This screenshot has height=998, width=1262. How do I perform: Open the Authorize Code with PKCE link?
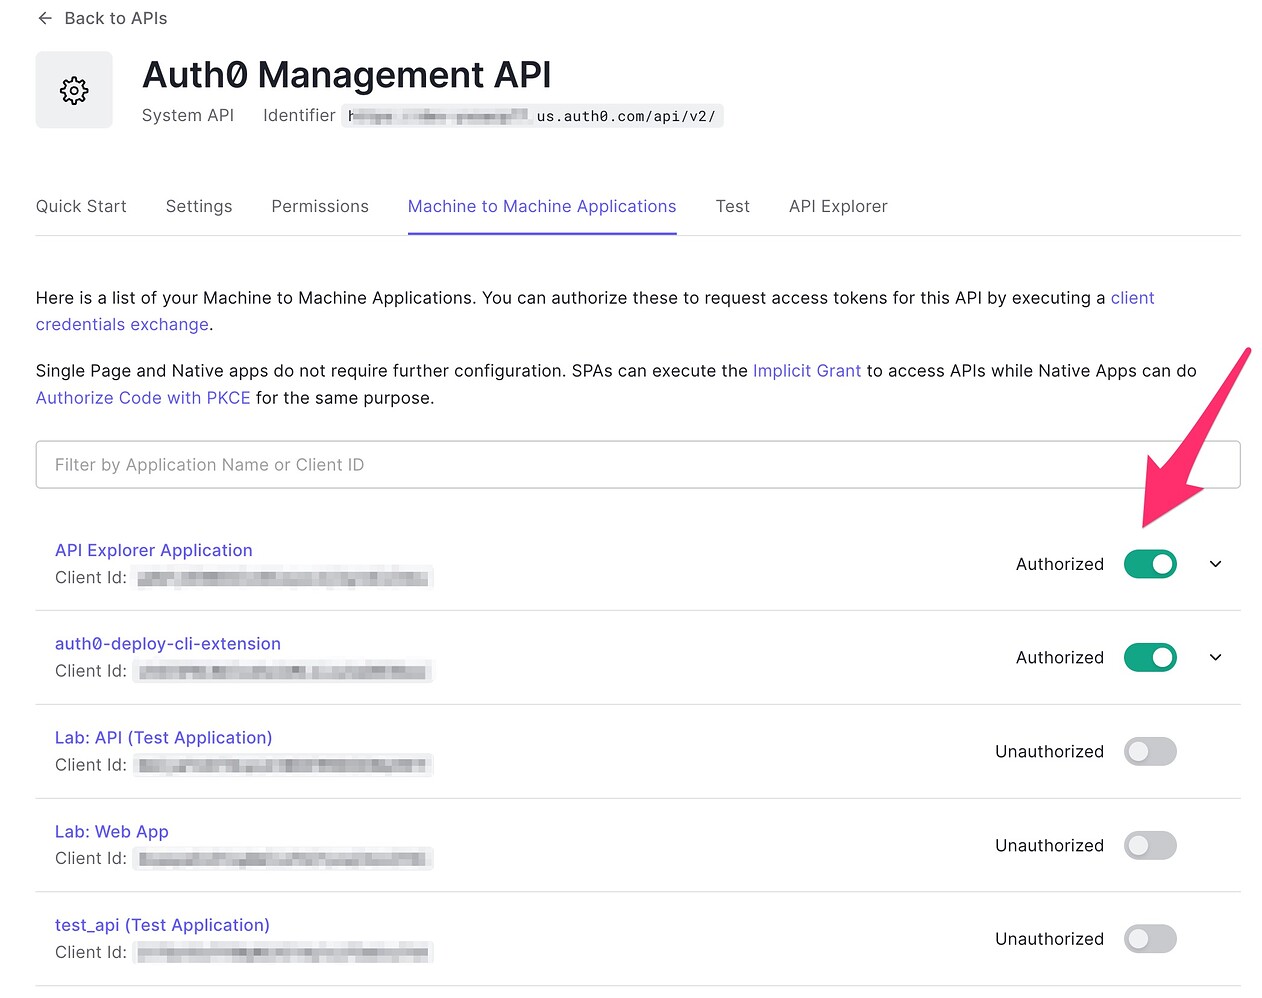(143, 398)
